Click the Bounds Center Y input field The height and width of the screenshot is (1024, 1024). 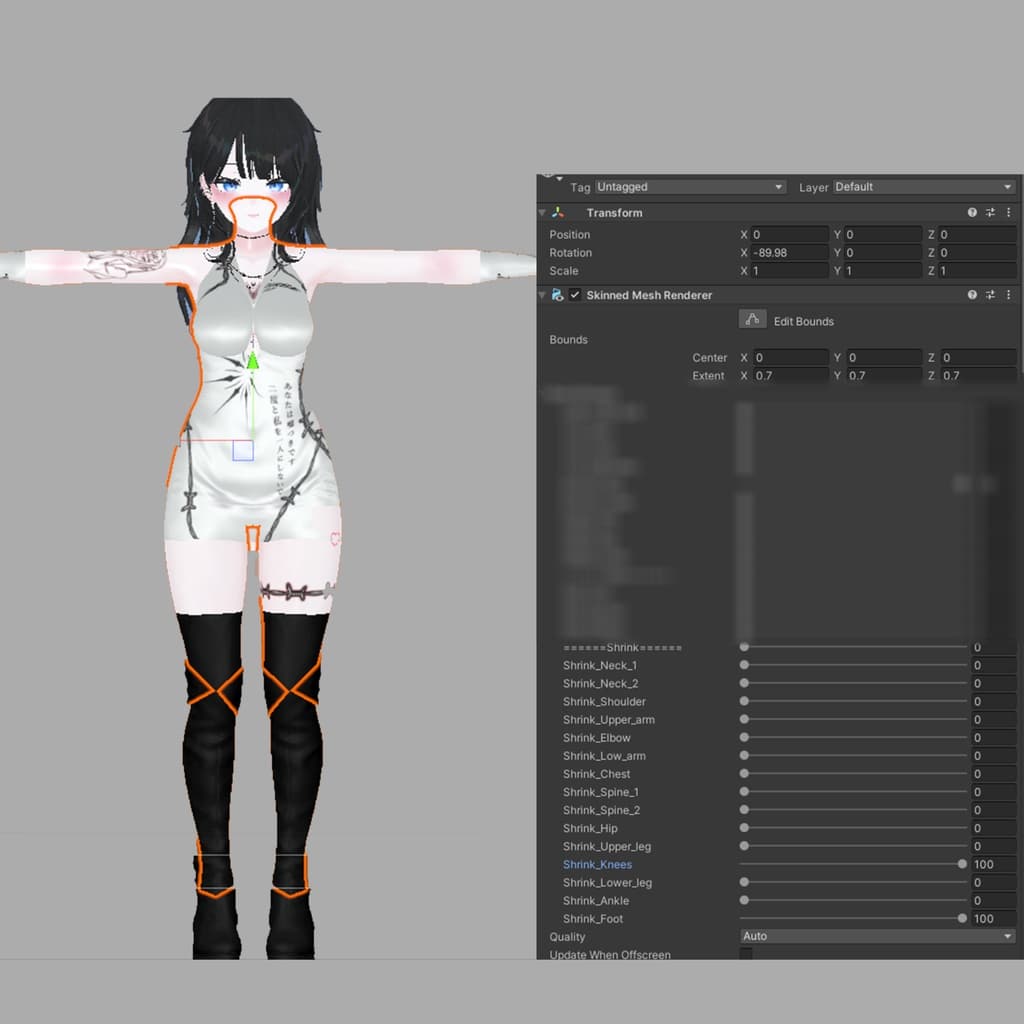[x=884, y=357]
